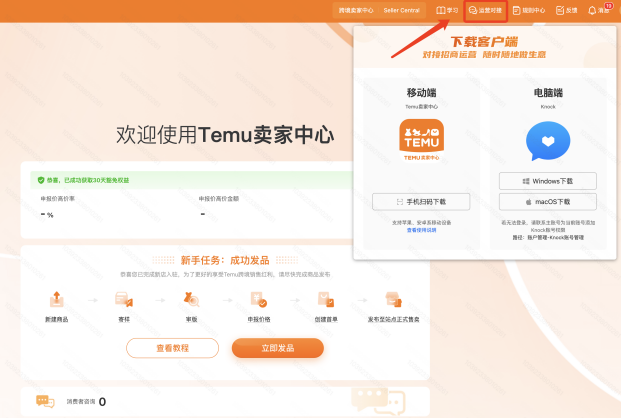Screen dimensions: 622x418
Task: Click the 新手任务:成功发品 heading
Action: click(x=225, y=260)
